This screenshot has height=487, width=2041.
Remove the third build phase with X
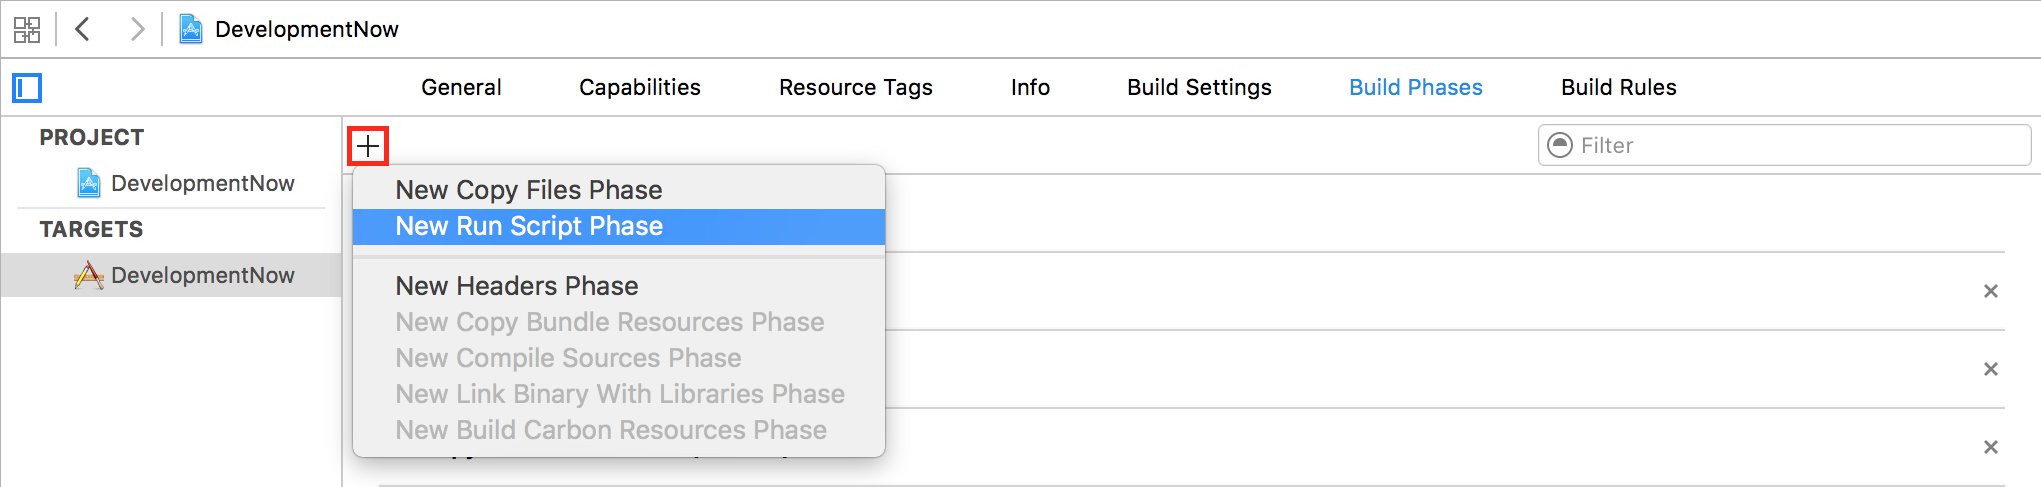[x=1990, y=447]
